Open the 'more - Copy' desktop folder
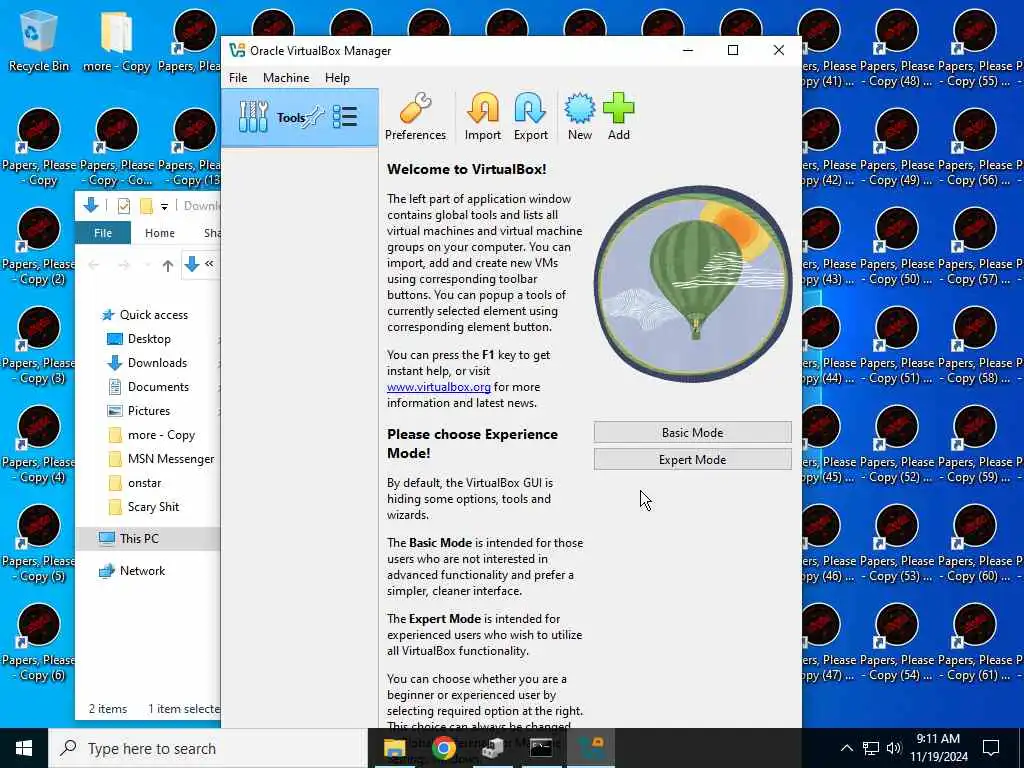The image size is (1024, 768). (116, 41)
